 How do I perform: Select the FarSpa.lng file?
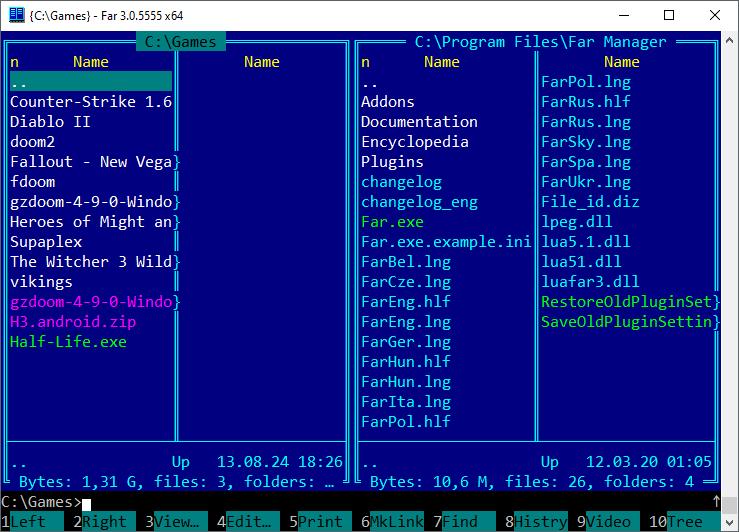tap(586, 162)
